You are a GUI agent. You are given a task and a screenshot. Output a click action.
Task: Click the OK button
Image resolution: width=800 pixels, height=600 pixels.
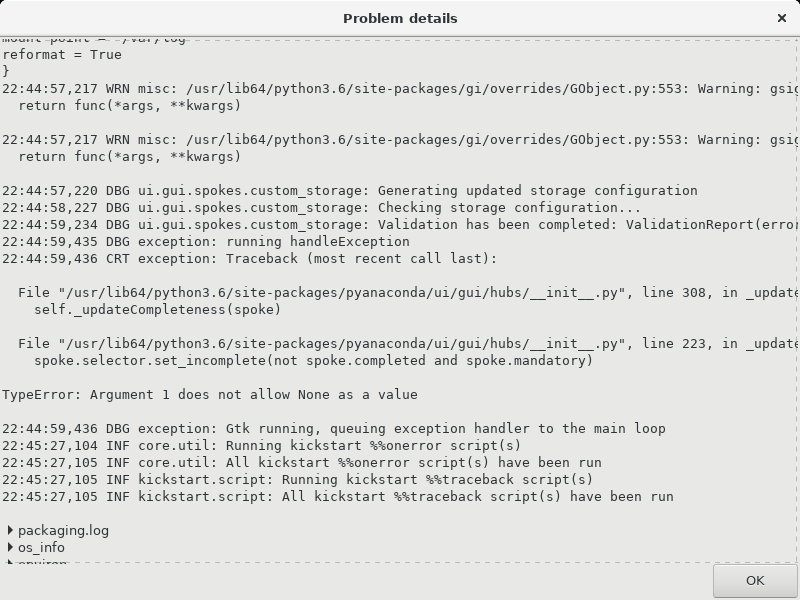[x=755, y=581]
